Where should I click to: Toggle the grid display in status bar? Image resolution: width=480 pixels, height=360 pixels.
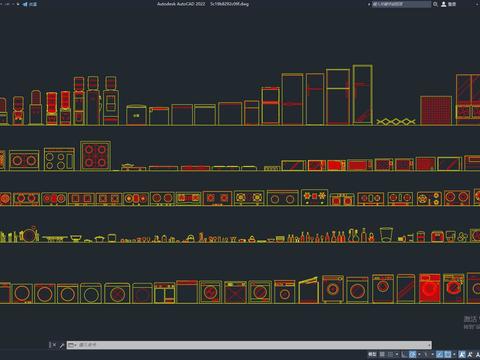click(382, 354)
